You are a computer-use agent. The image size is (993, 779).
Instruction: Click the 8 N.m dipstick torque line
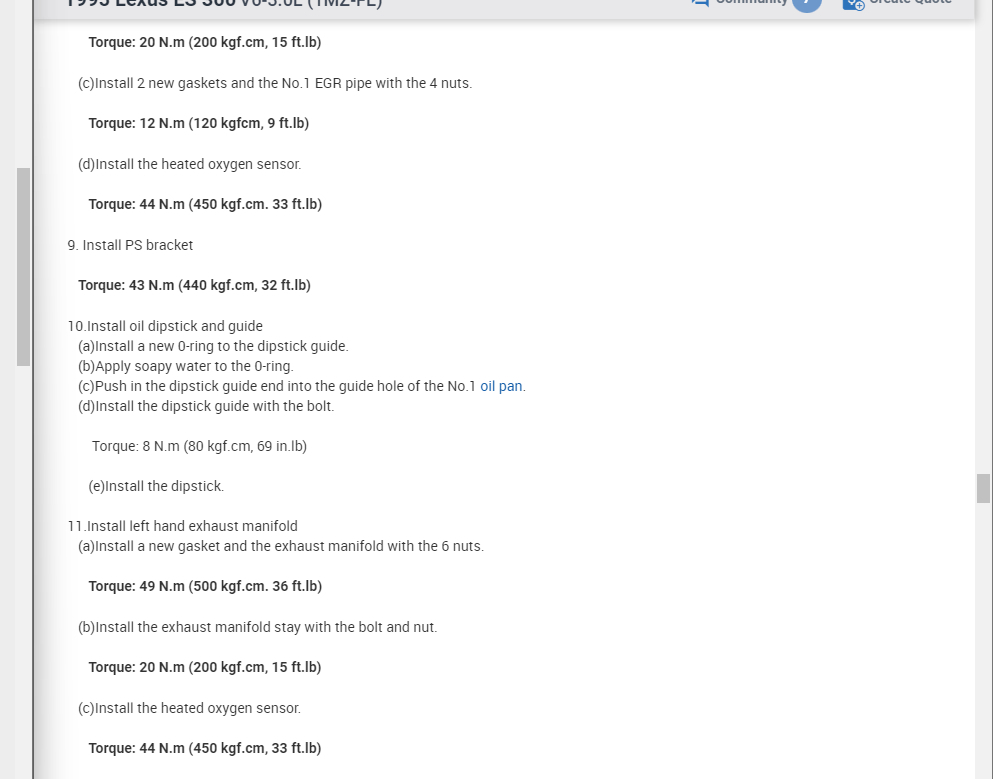[199, 446]
